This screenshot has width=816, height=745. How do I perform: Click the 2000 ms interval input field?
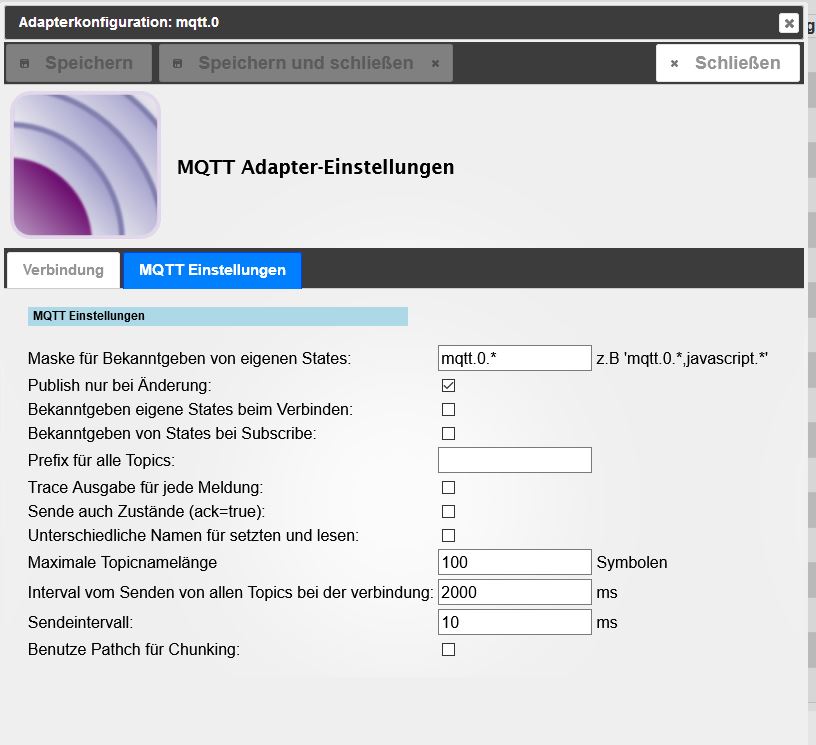click(x=515, y=592)
